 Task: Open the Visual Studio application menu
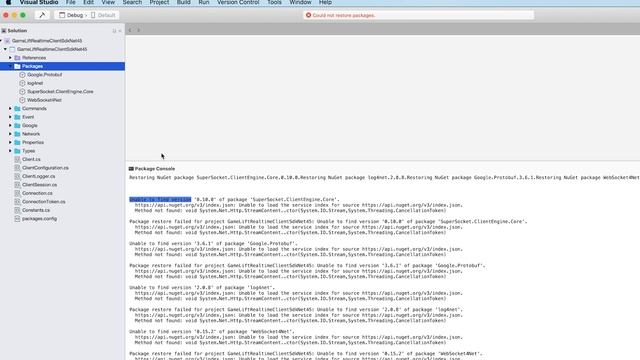coord(39,2)
